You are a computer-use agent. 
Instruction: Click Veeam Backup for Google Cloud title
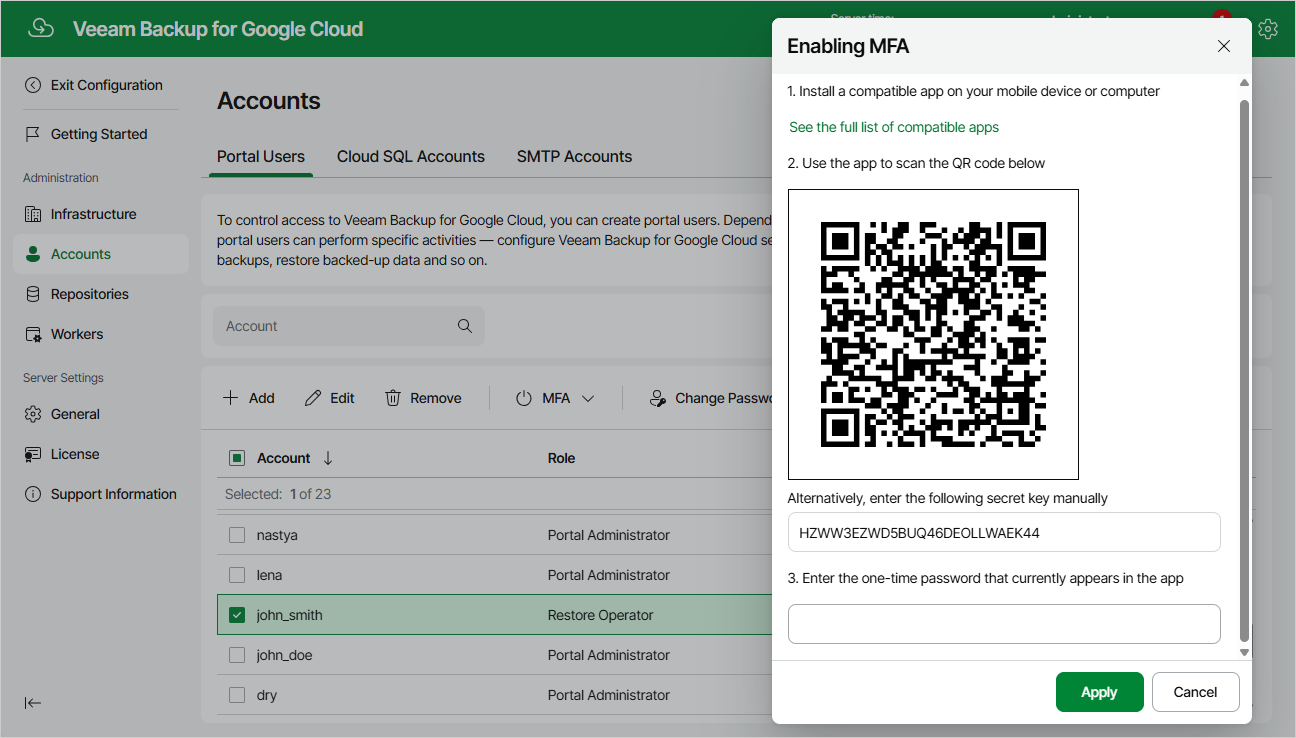coord(218,29)
